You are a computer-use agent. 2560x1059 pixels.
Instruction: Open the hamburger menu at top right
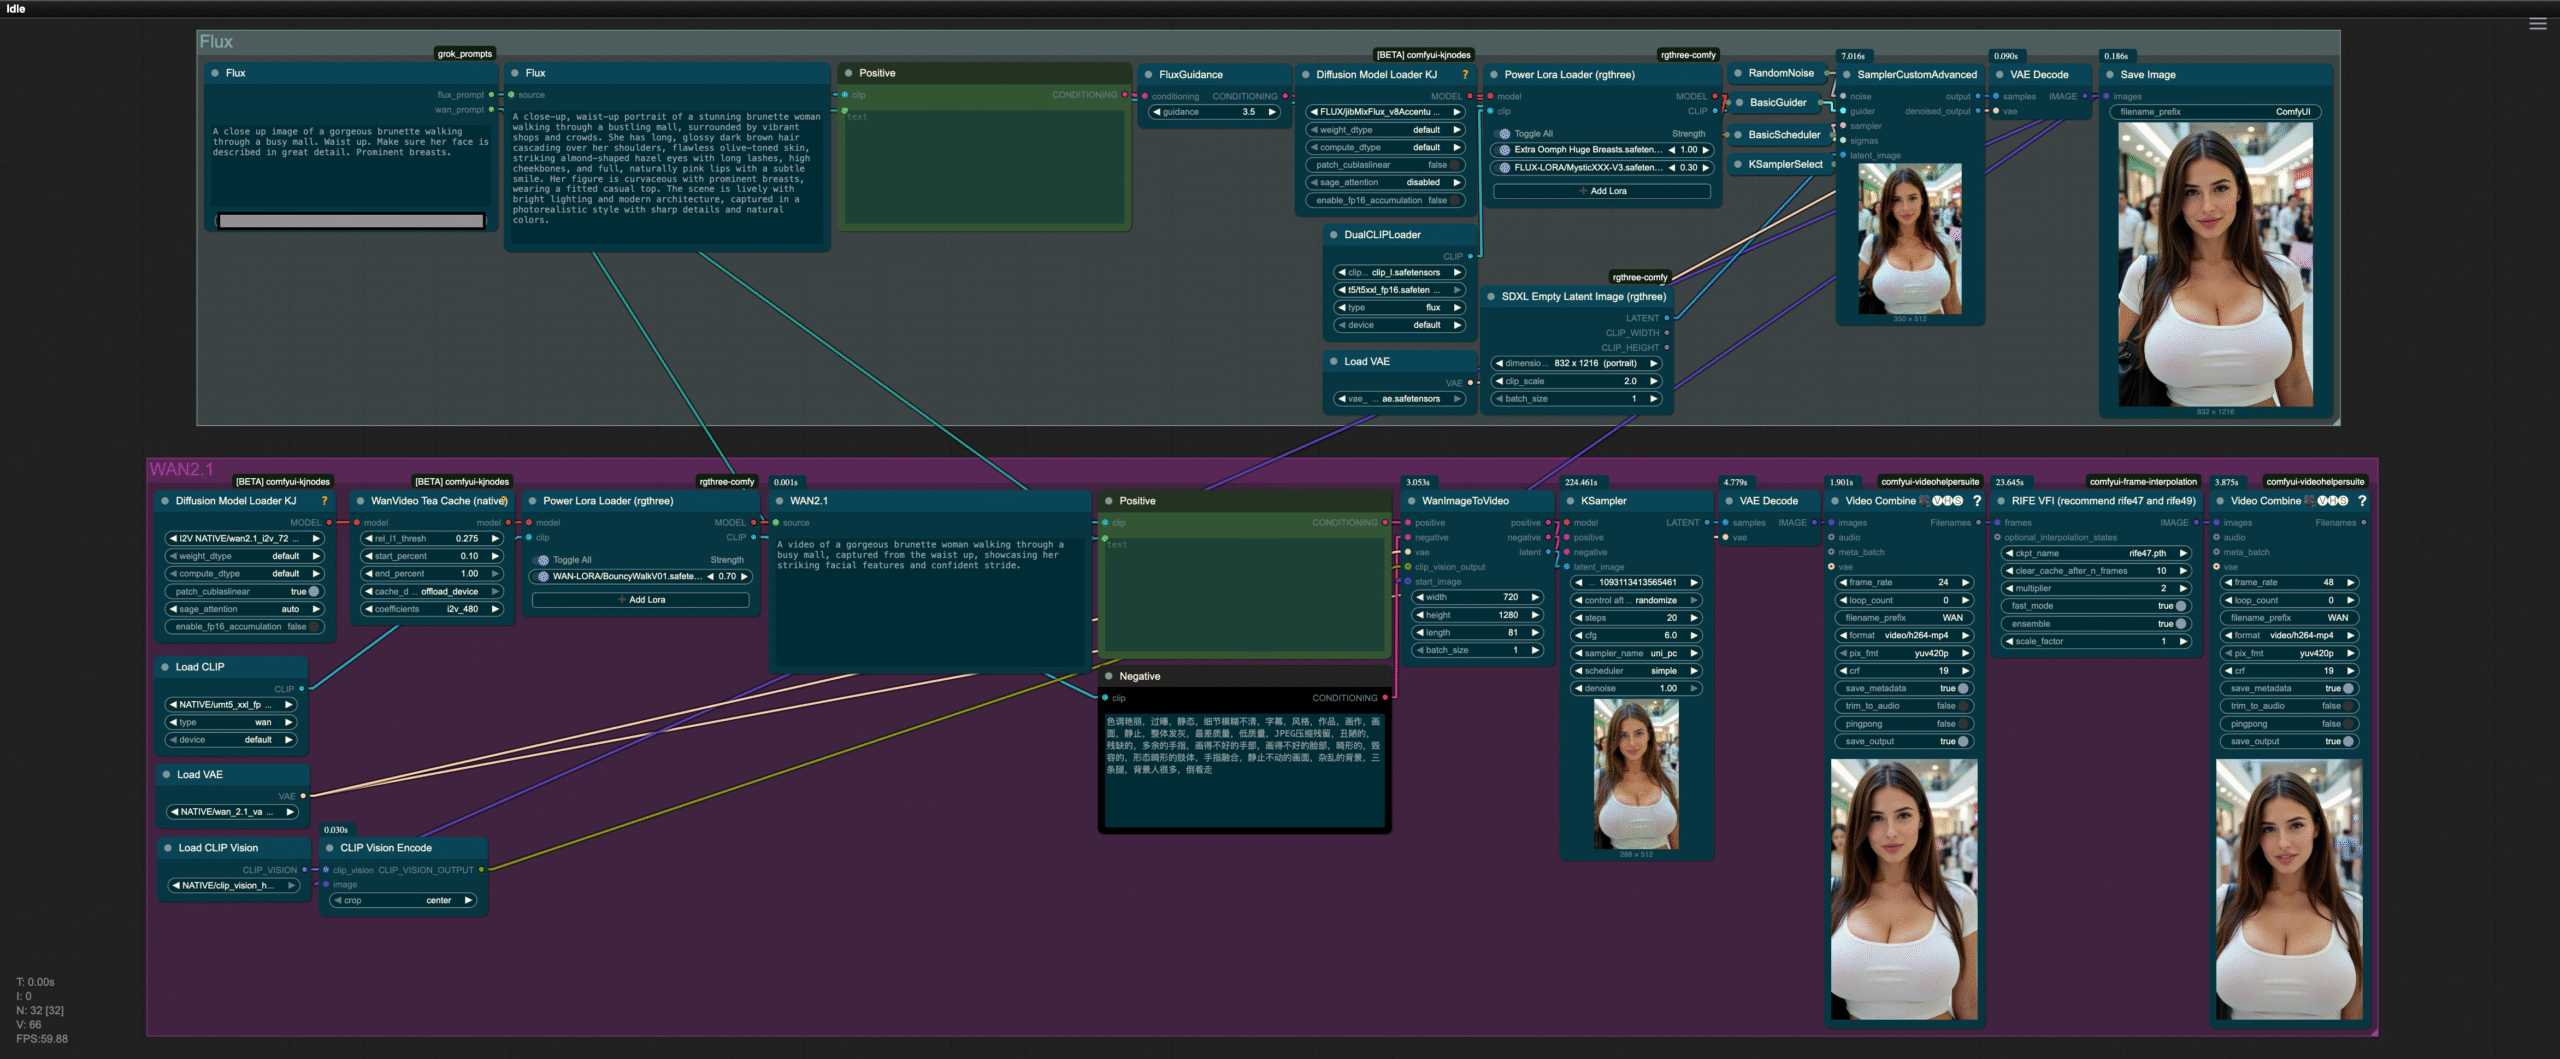pyautogui.click(x=2538, y=23)
